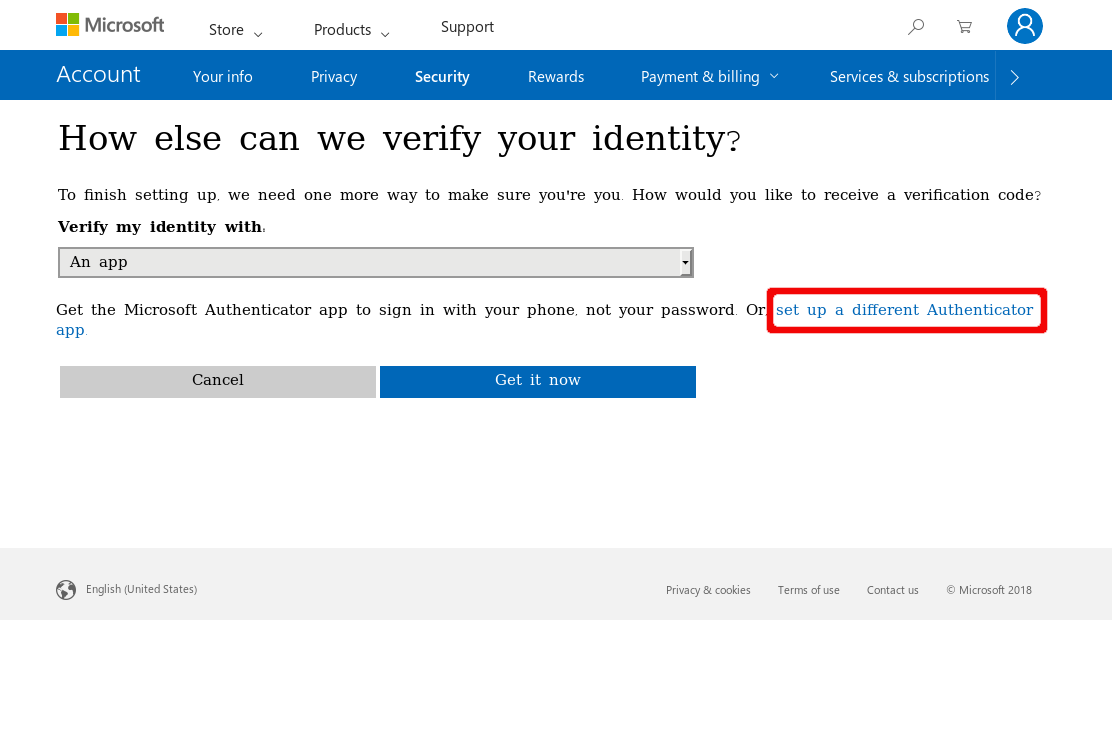The width and height of the screenshot is (1112, 737).
Task: Click the Get it now button
Action: [x=538, y=381]
